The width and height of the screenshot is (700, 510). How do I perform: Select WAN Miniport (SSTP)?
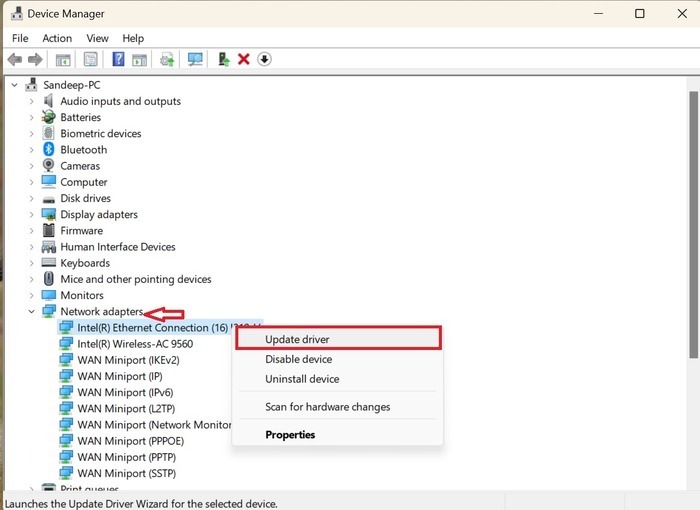click(126, 473)
